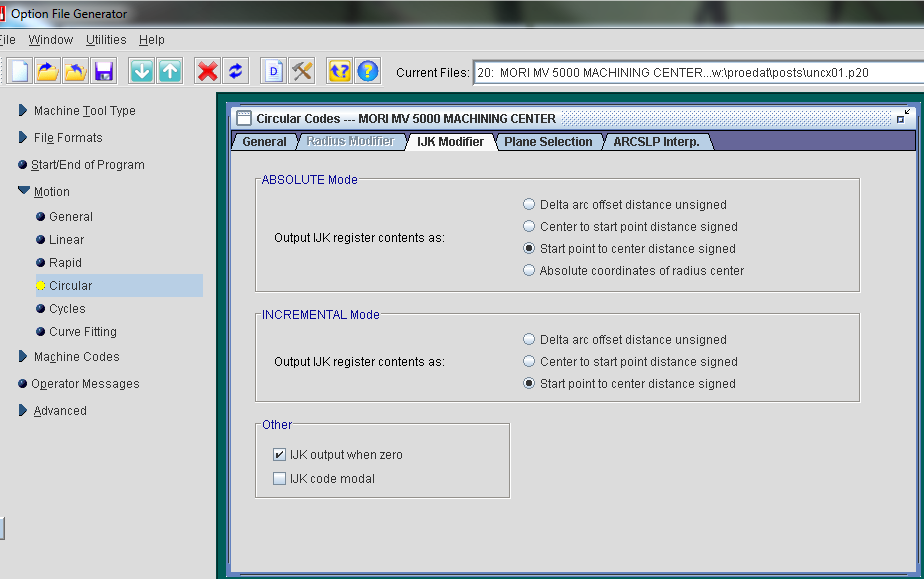Viewport: 924px width, 579px height.
Task: Expand the Machine Codes node
Action: [x=22, y=356]
